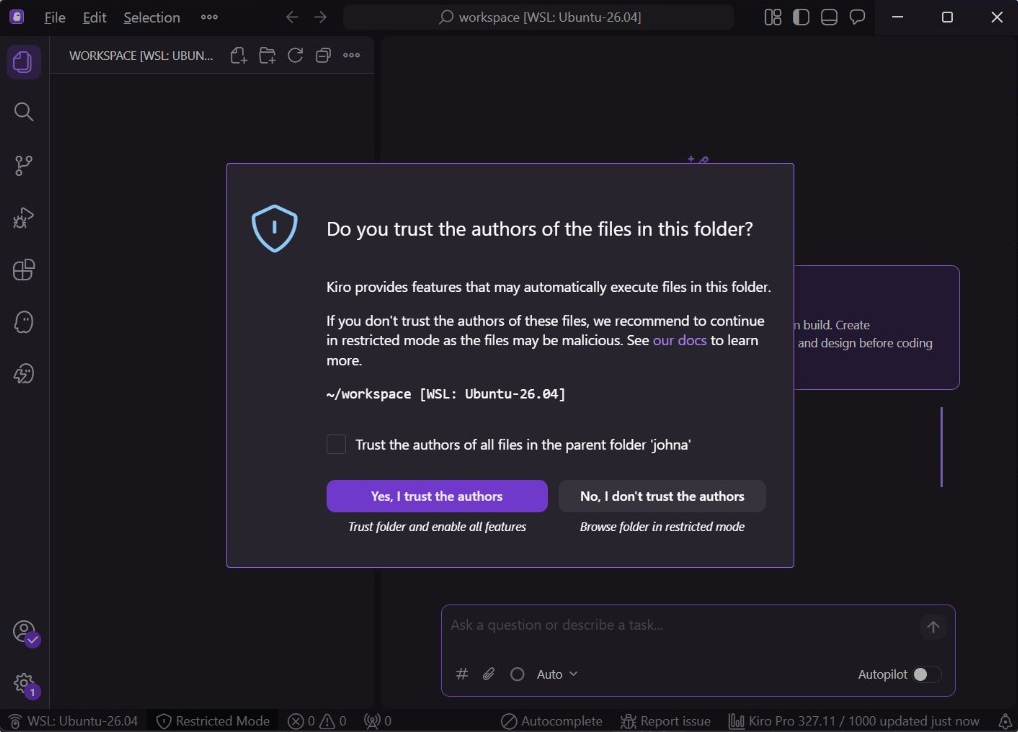Attach a file with the paperclip icon
1018x732 pixels.
(489, 674)
